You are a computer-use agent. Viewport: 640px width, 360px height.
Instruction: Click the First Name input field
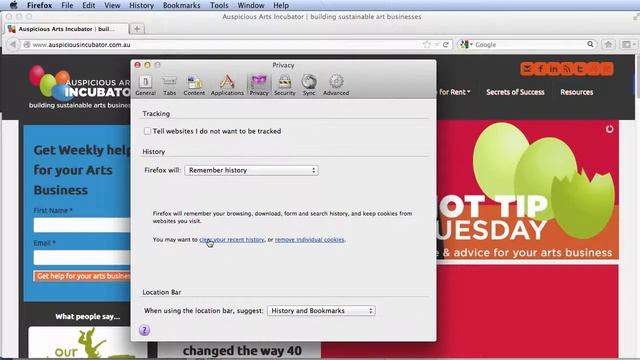coord(82,225)
